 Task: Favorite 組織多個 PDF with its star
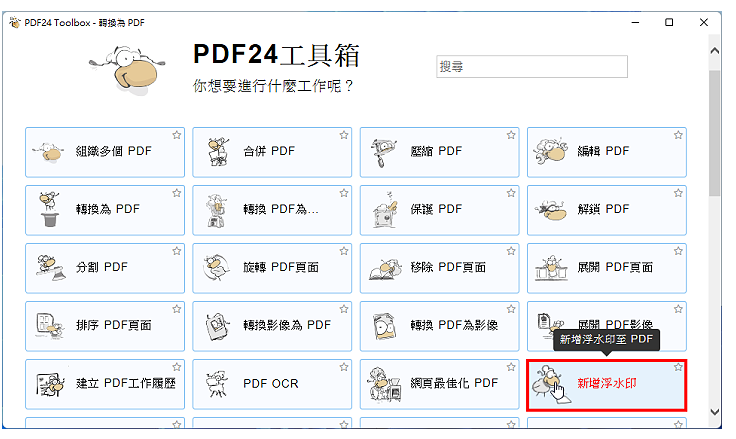click(x=177, y=135)
